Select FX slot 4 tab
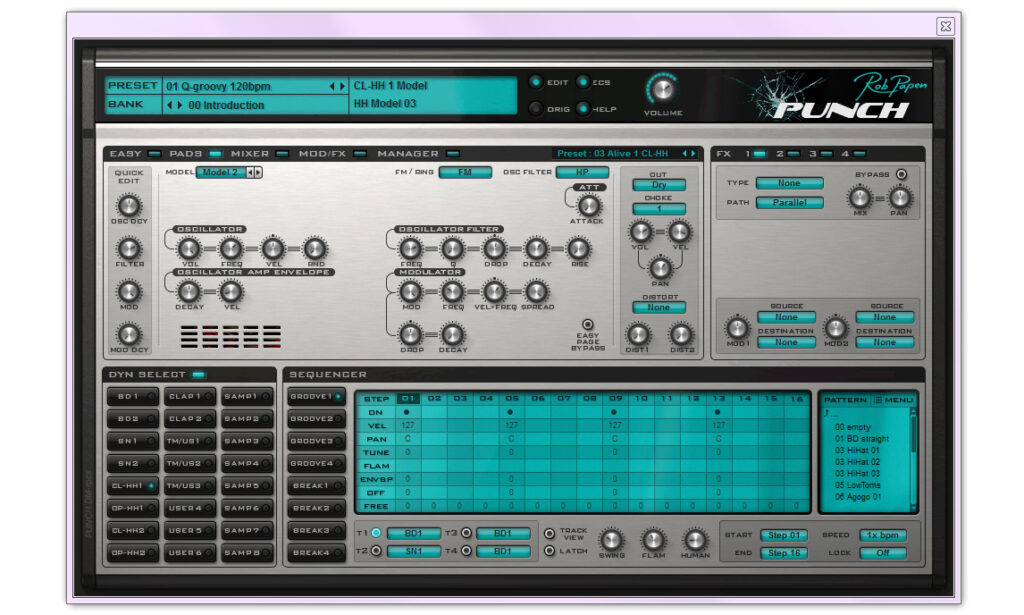The width and height of the screenshot is (1024, 615). (853, 153)
